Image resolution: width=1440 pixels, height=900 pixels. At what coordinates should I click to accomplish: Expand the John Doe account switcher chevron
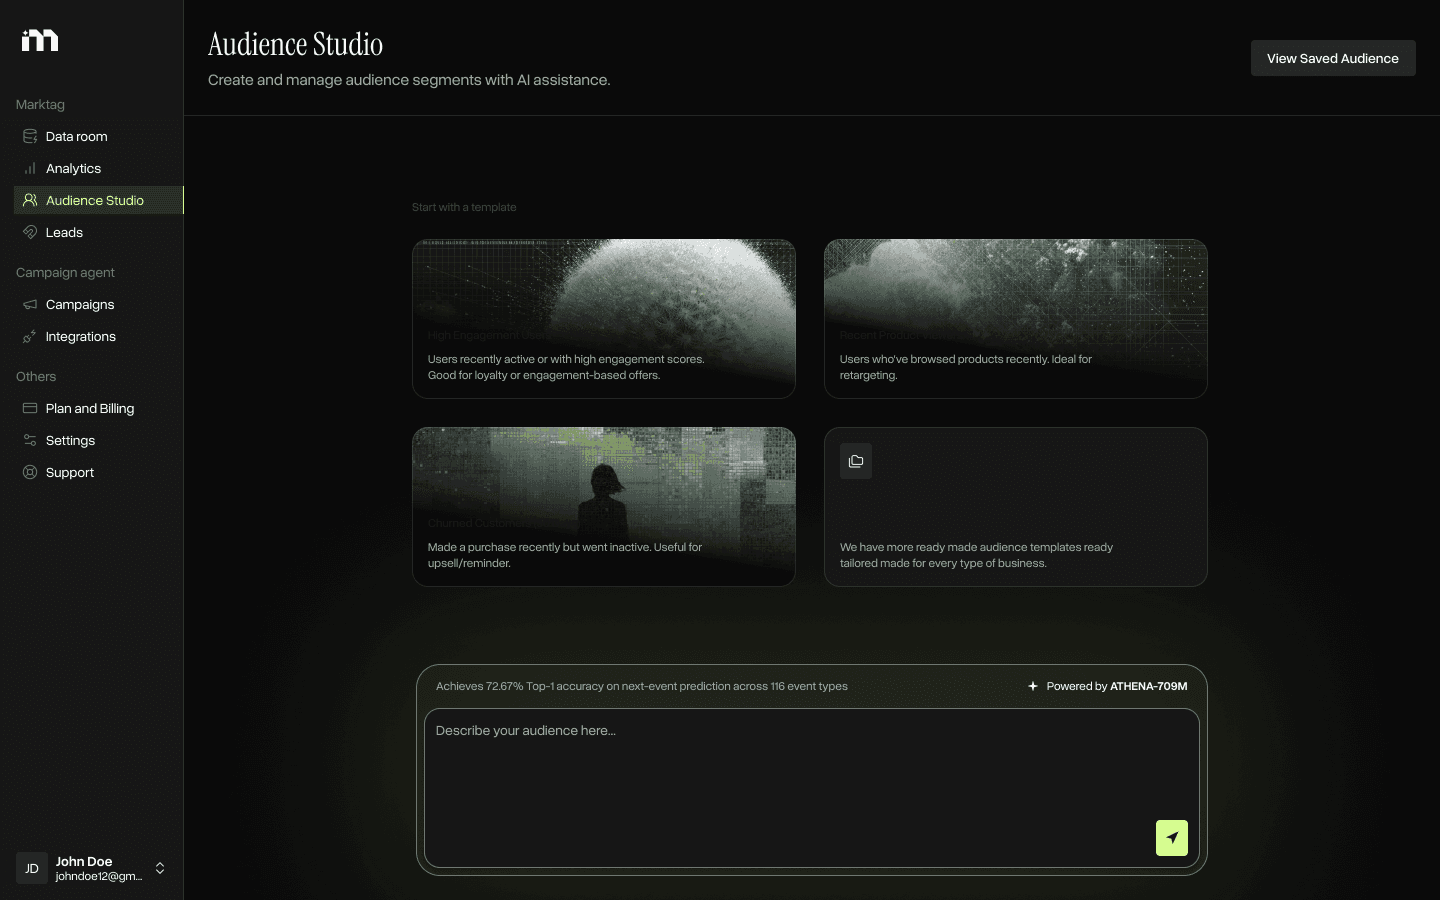coord(160,868)
